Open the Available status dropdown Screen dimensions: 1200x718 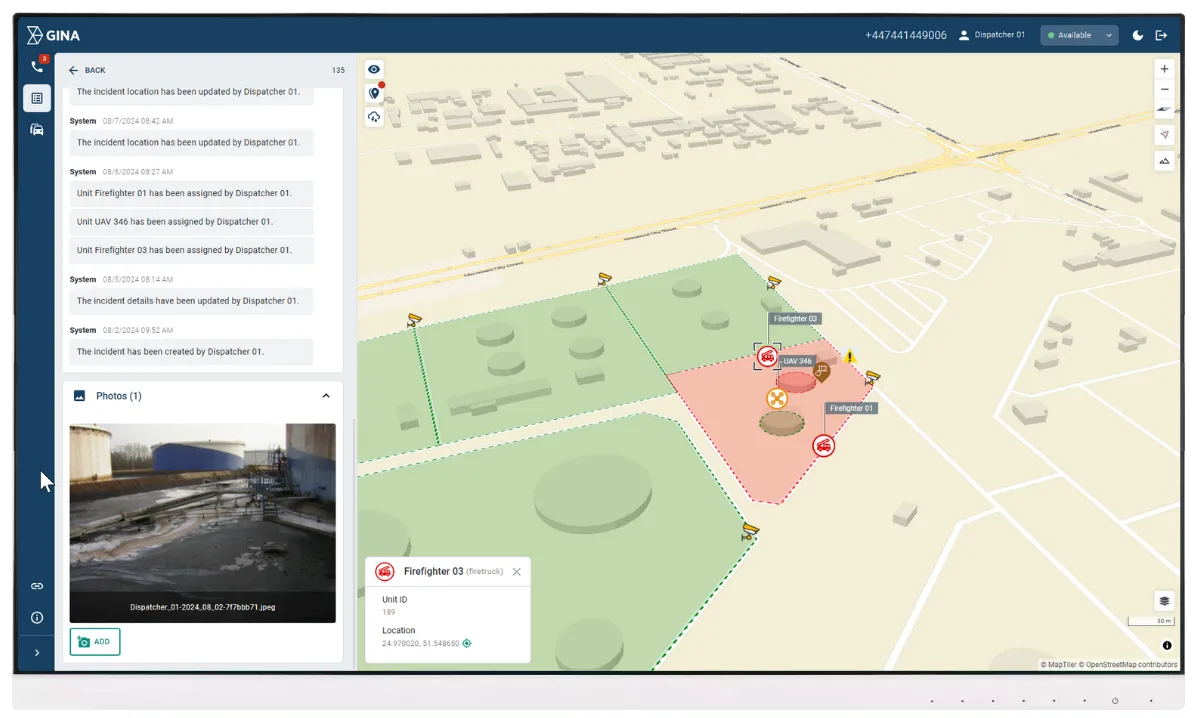[x=1078, y=35]
